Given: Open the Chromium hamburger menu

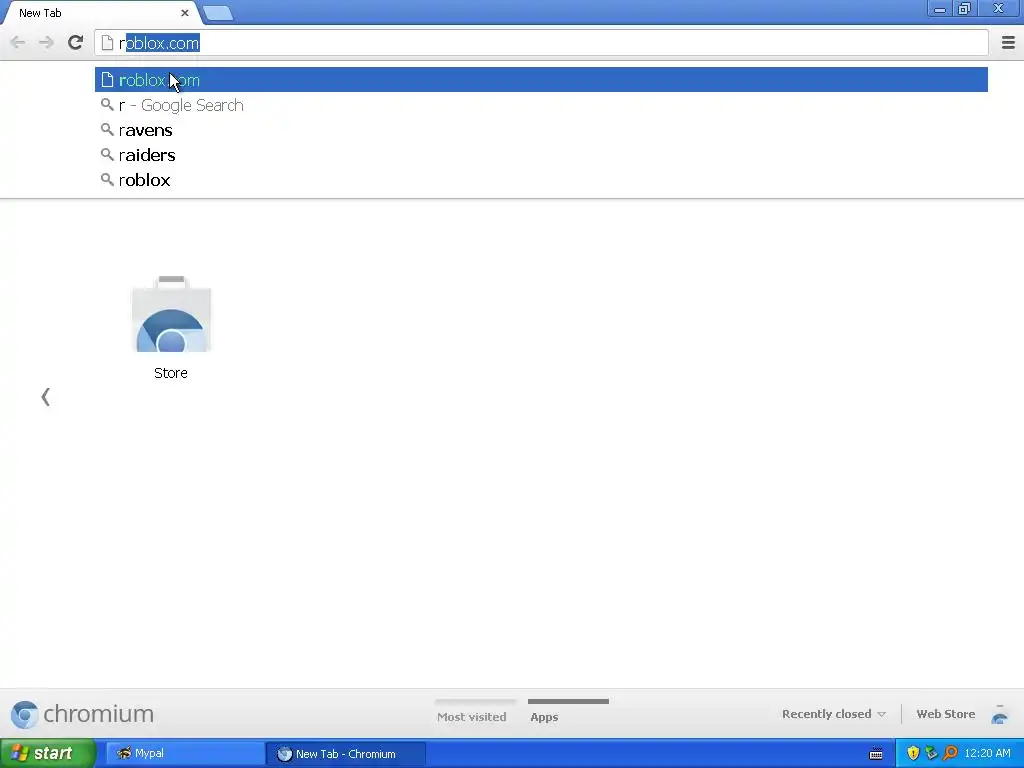Looking at the screenshot, I should [1008, 43].
